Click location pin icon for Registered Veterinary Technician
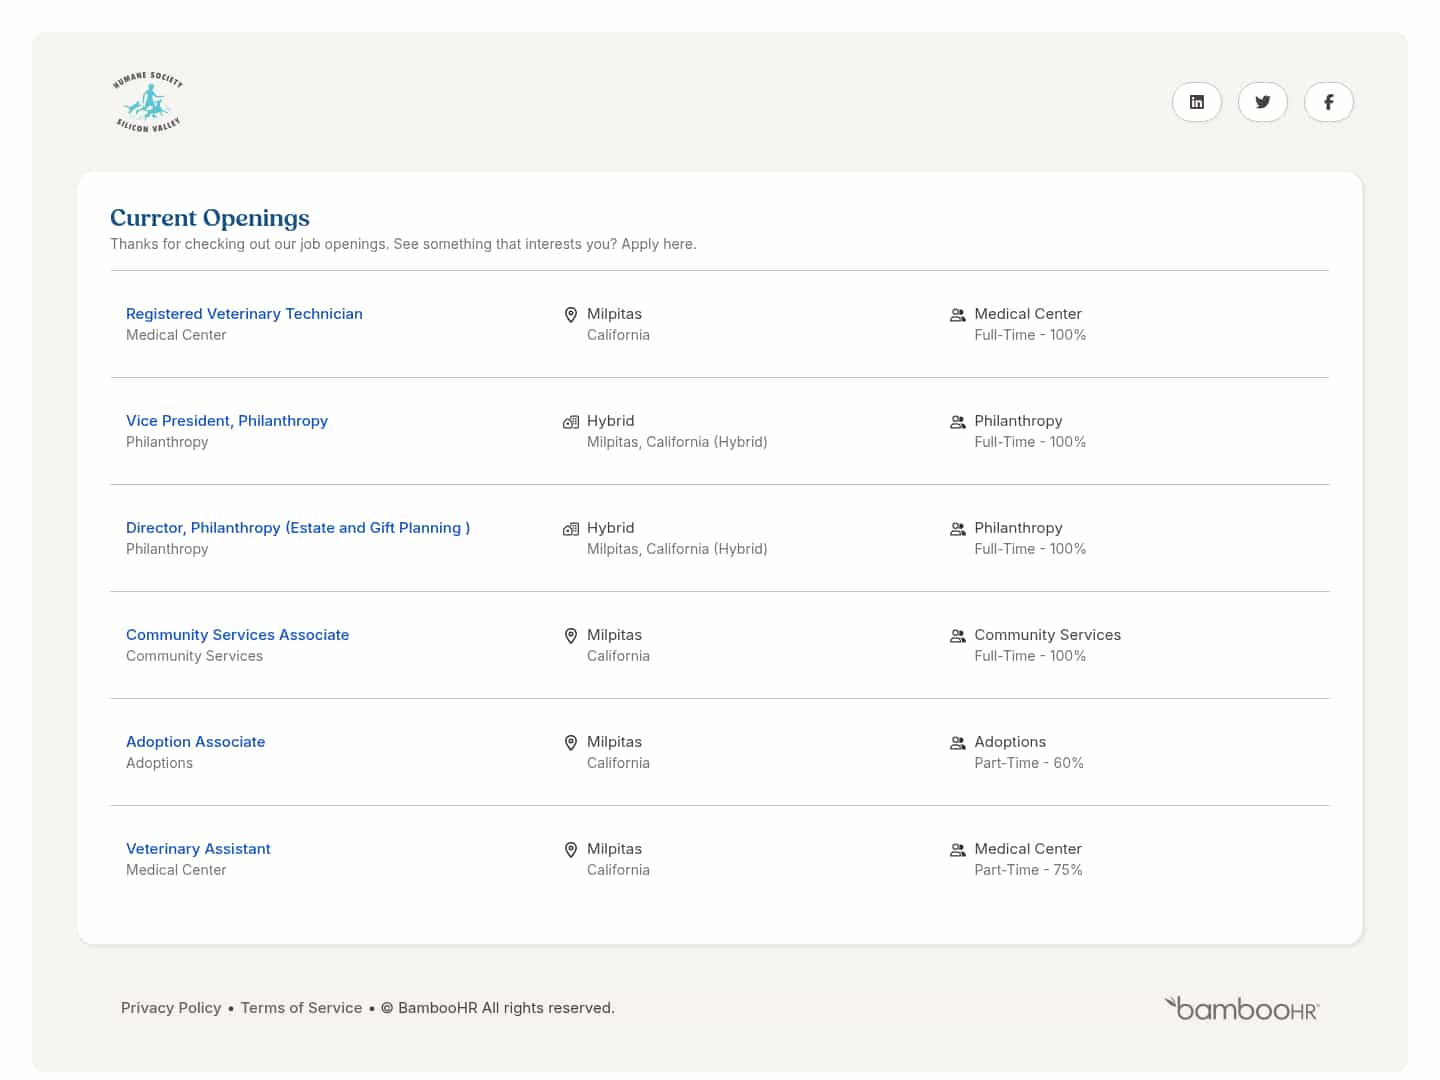This screenshot has width=1440, height=1080. (571, 315)
